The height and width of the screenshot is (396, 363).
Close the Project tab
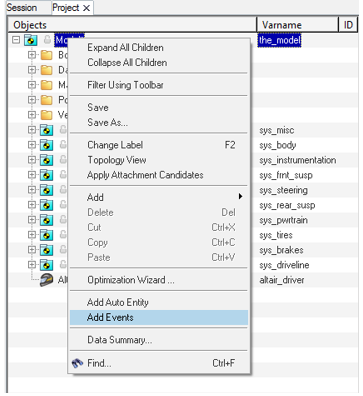(86, 8)
